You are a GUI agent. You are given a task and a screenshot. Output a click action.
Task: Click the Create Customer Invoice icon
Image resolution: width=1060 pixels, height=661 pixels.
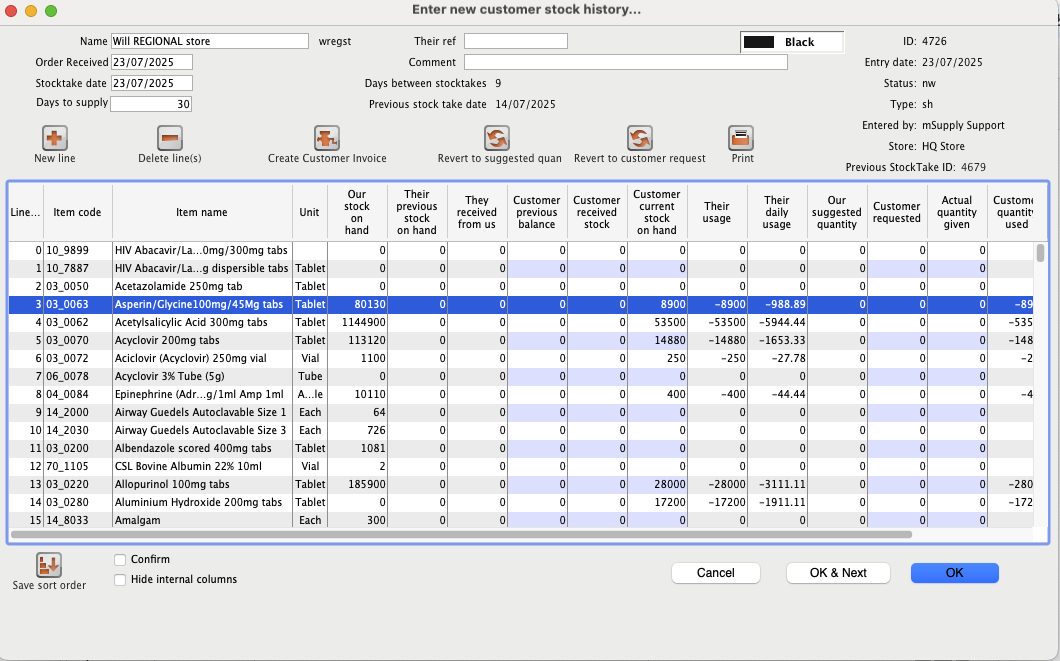pos(327,138)
